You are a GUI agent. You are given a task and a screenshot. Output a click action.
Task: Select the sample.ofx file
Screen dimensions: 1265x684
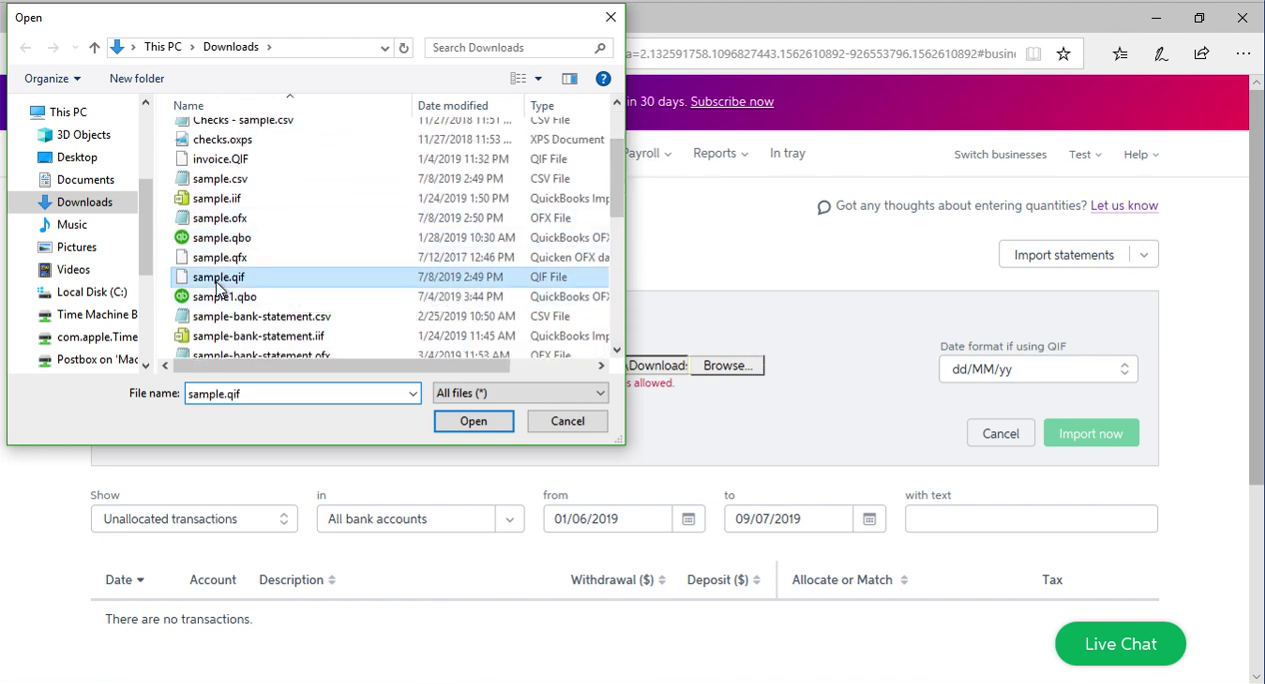coord(220,218)
